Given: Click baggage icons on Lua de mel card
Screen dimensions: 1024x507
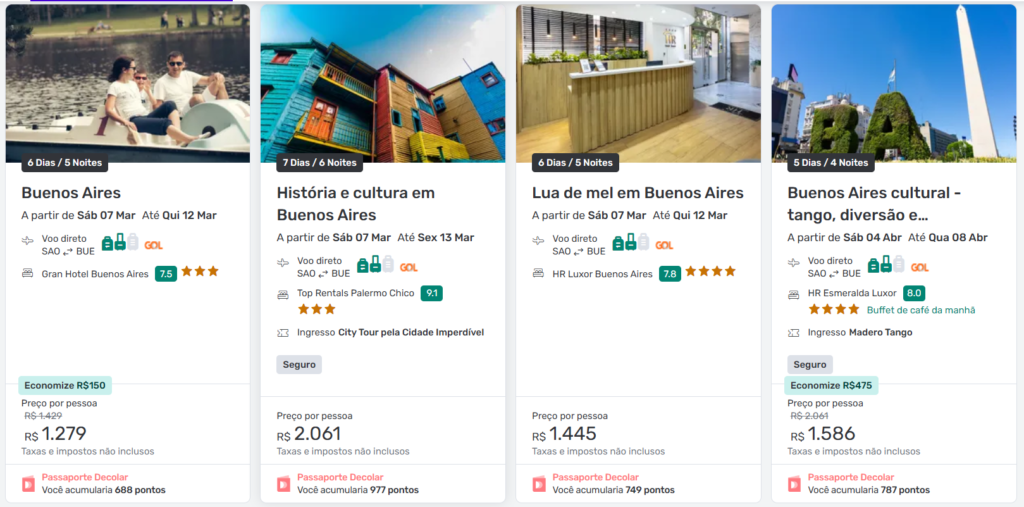Looking at the screenshot, I should click(x=630, y=242).
